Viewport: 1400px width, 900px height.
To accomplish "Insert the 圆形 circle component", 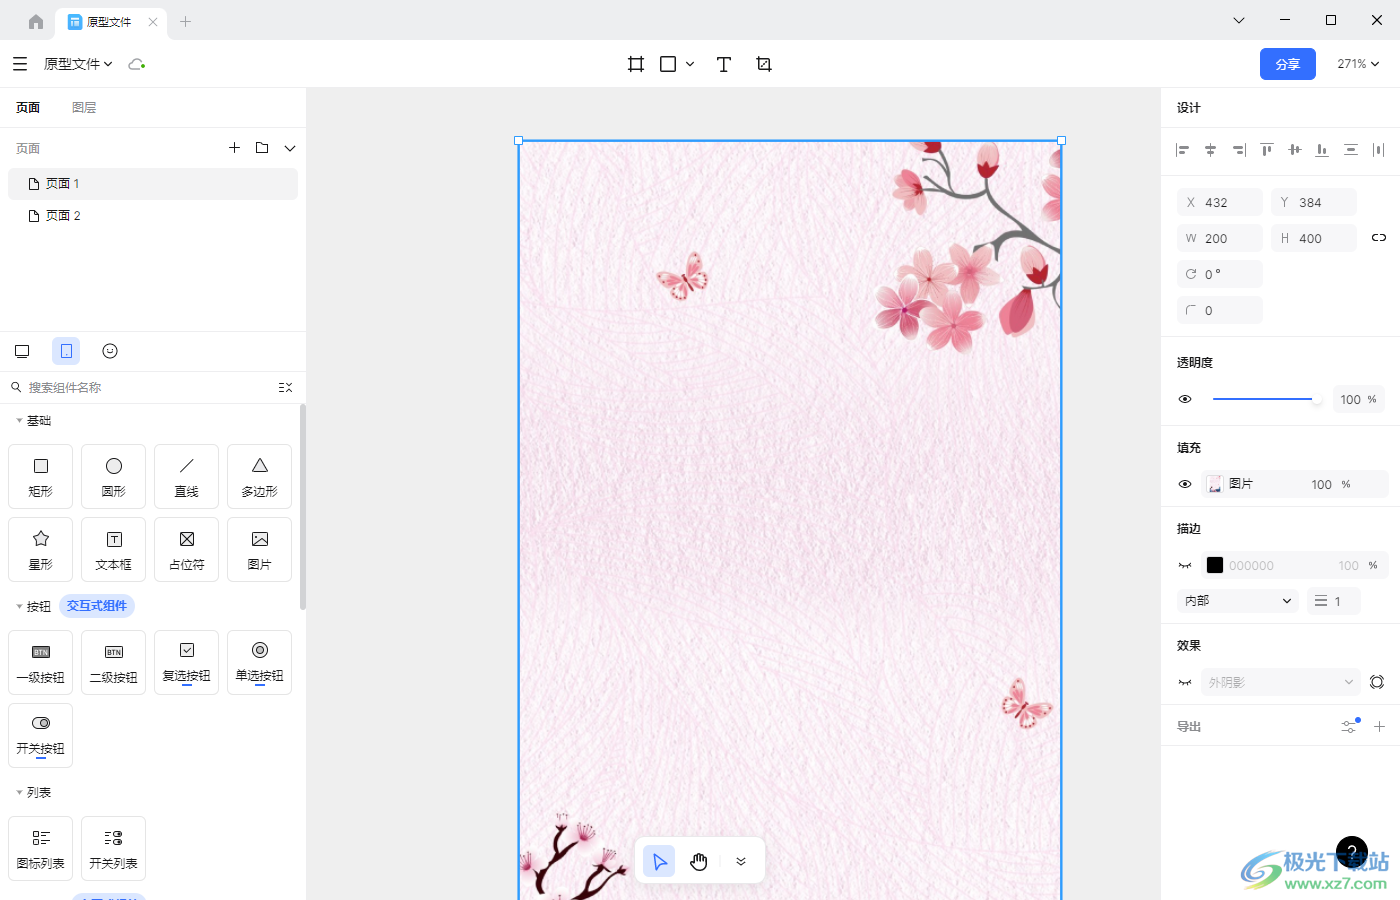I will pos(114,477).
